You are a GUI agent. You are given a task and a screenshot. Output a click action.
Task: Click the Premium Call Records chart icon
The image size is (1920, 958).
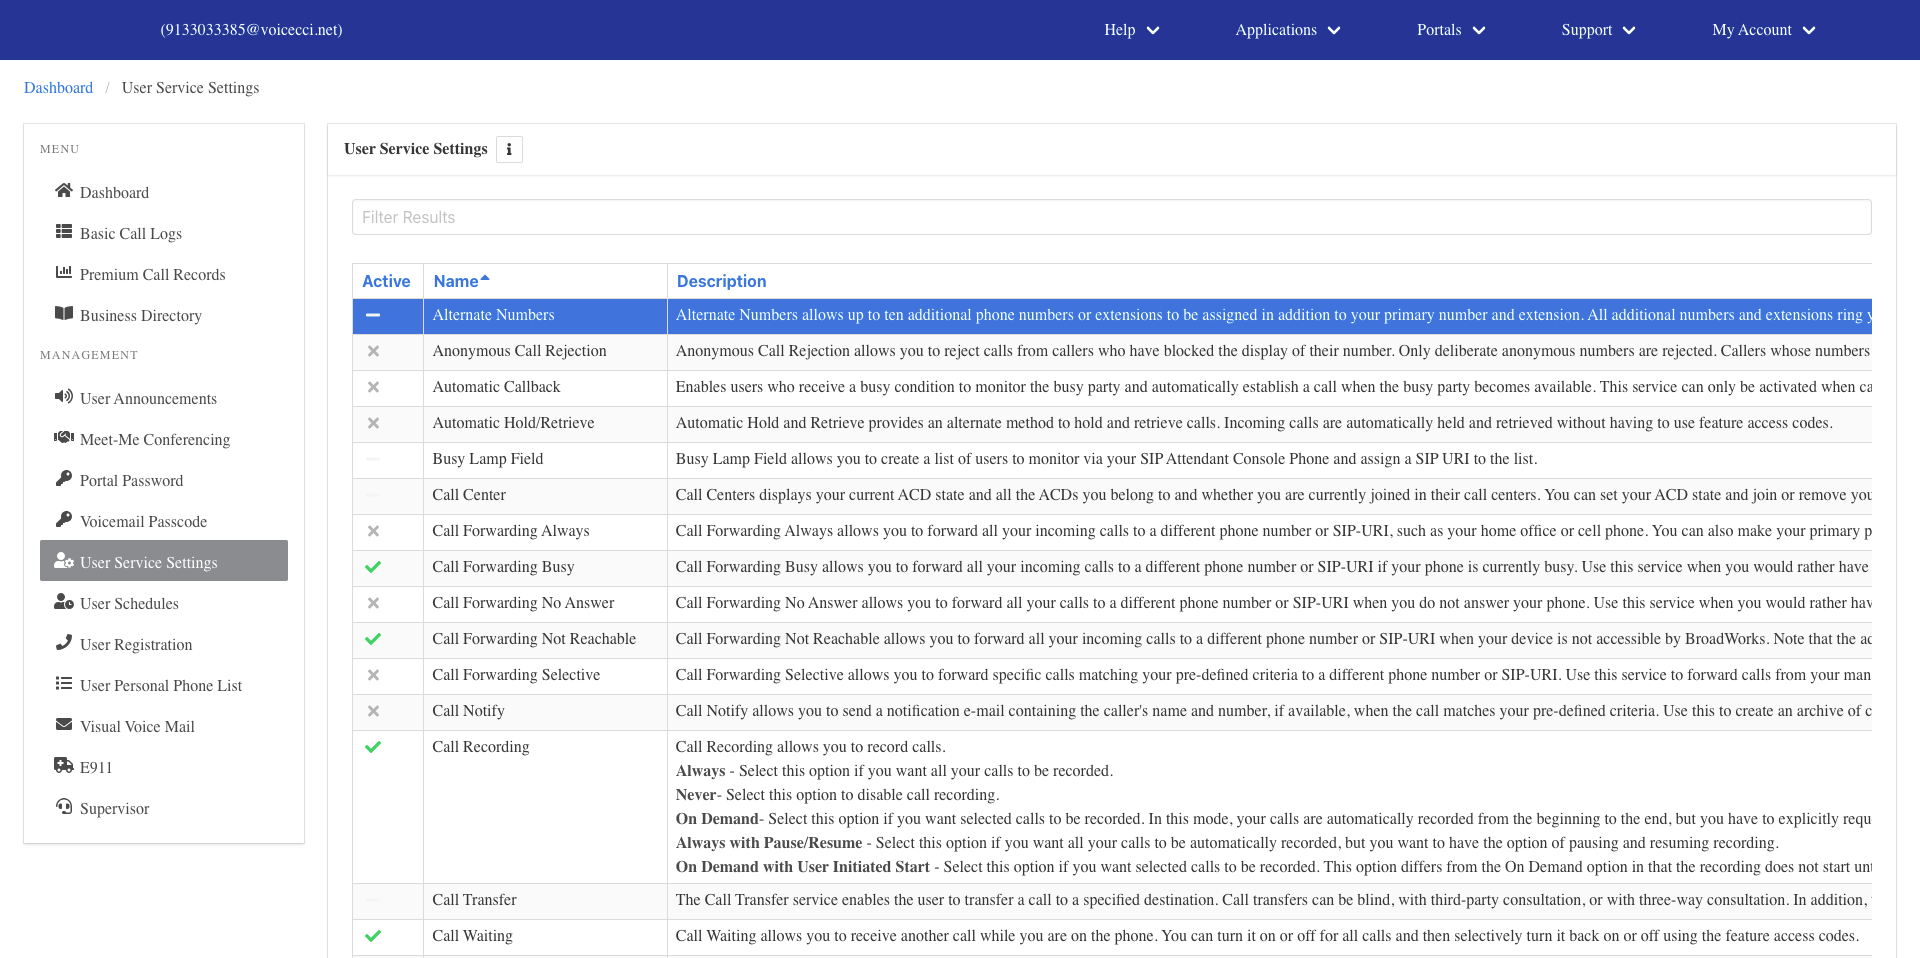click(64, 272)
